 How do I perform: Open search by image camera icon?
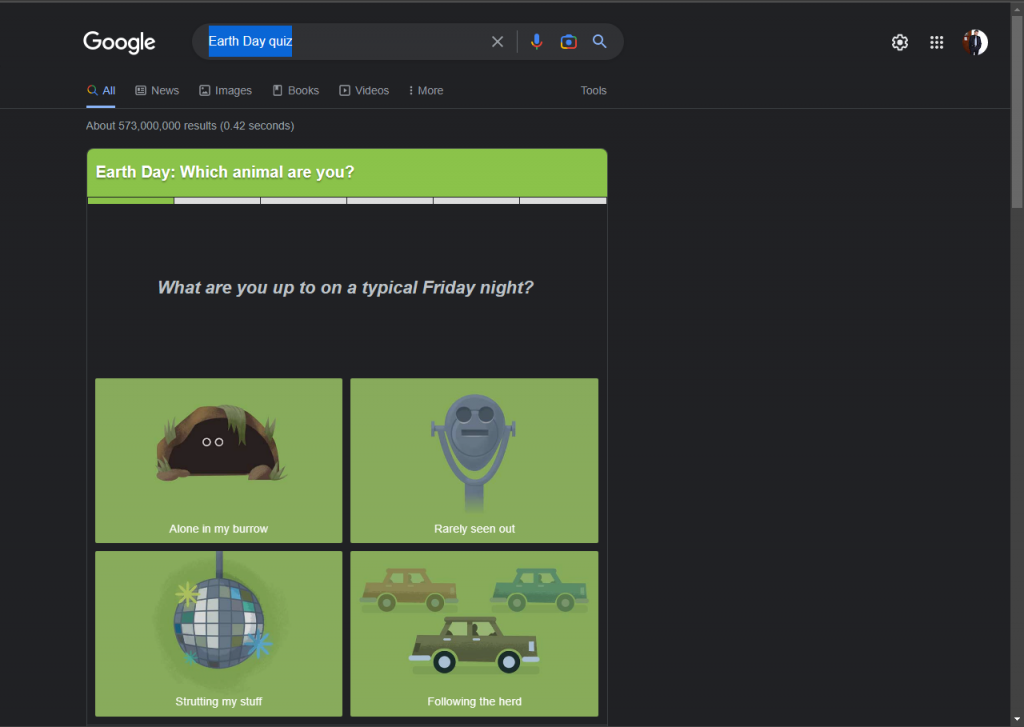[568, 42]
